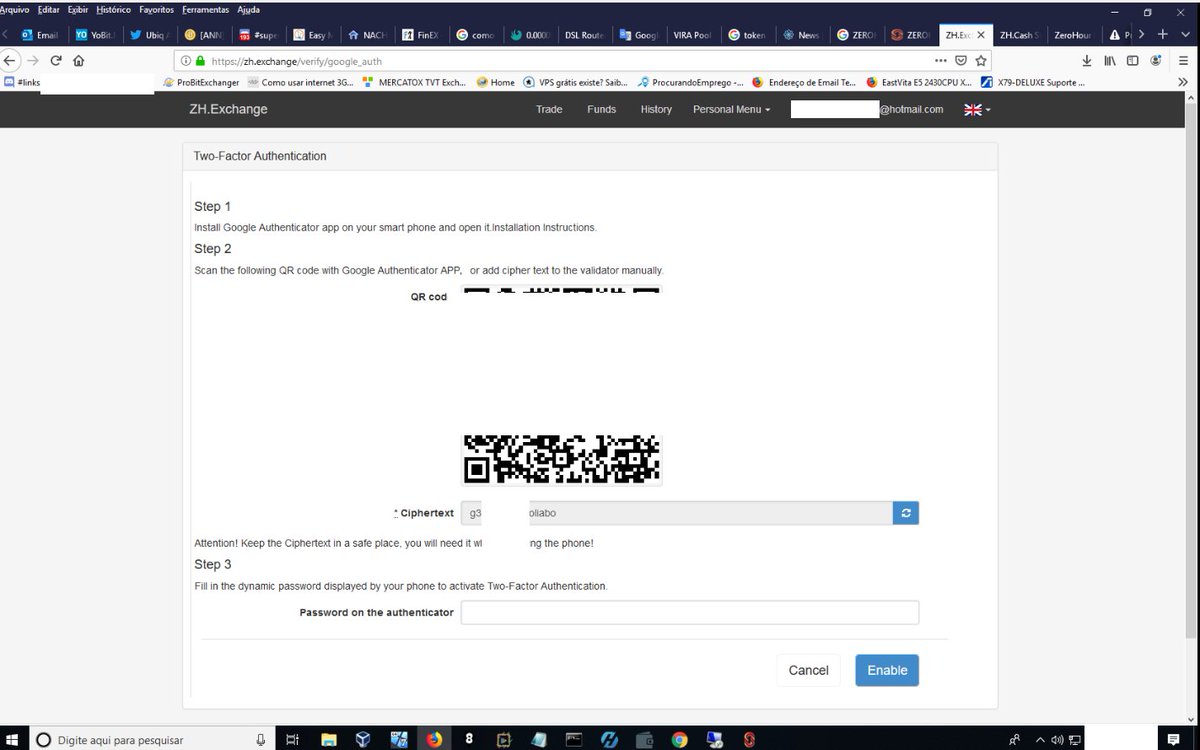
Task: Click the taskbar microphone search icon
Action: tap(261, 740)
